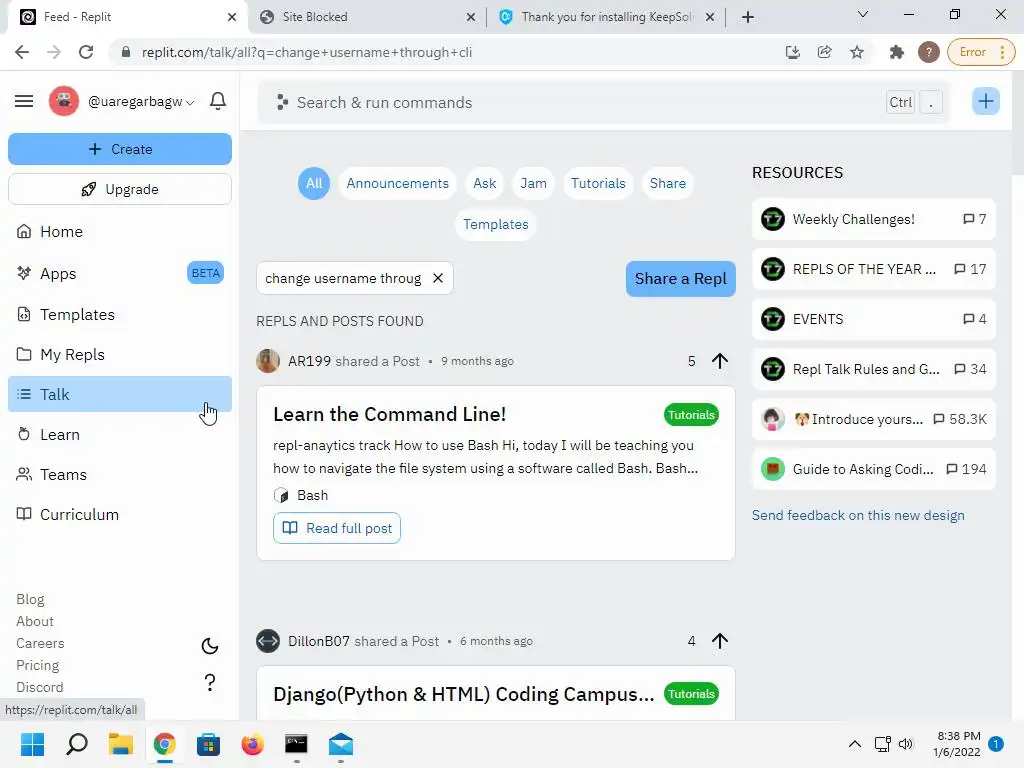Open Weekly Challenges! resource
Viewport: 1024px width, 768px height.
[x=874, y=219]
